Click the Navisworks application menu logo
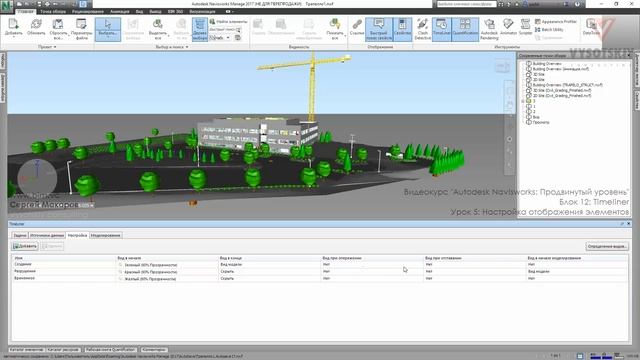 (7, 7)
